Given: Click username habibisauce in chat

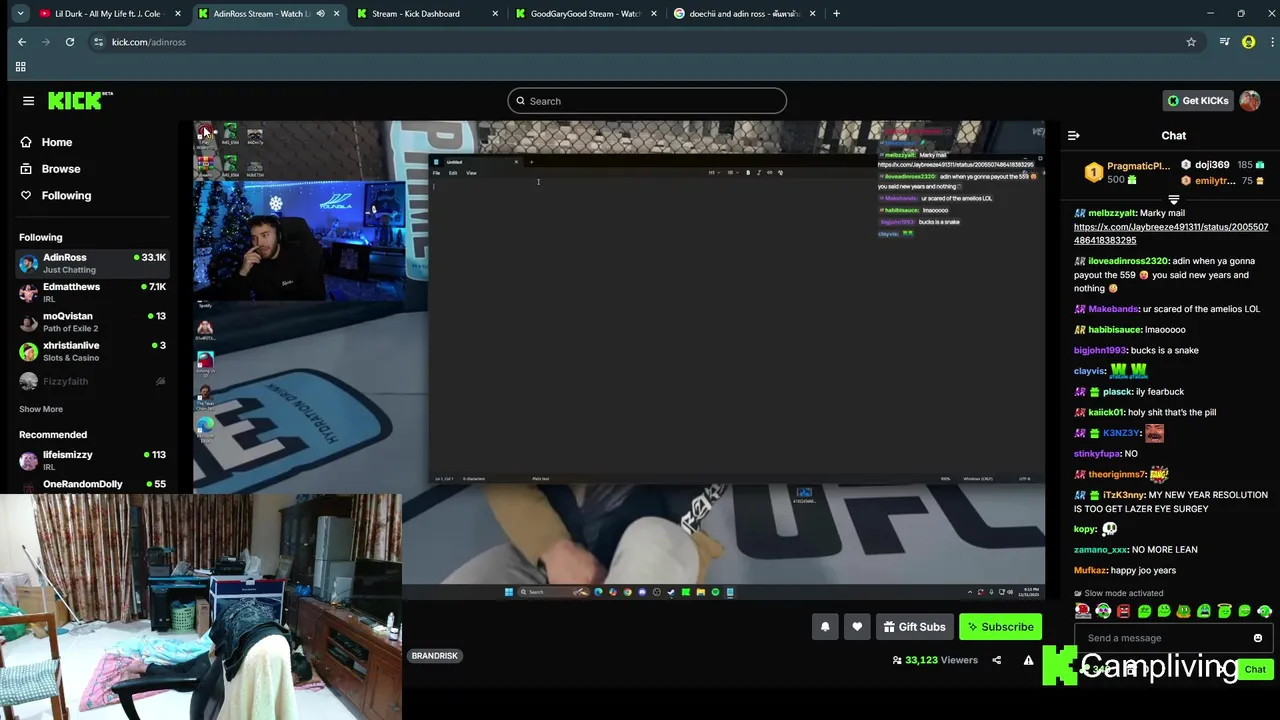Looking at the screenshot, I should [1115, 330].
